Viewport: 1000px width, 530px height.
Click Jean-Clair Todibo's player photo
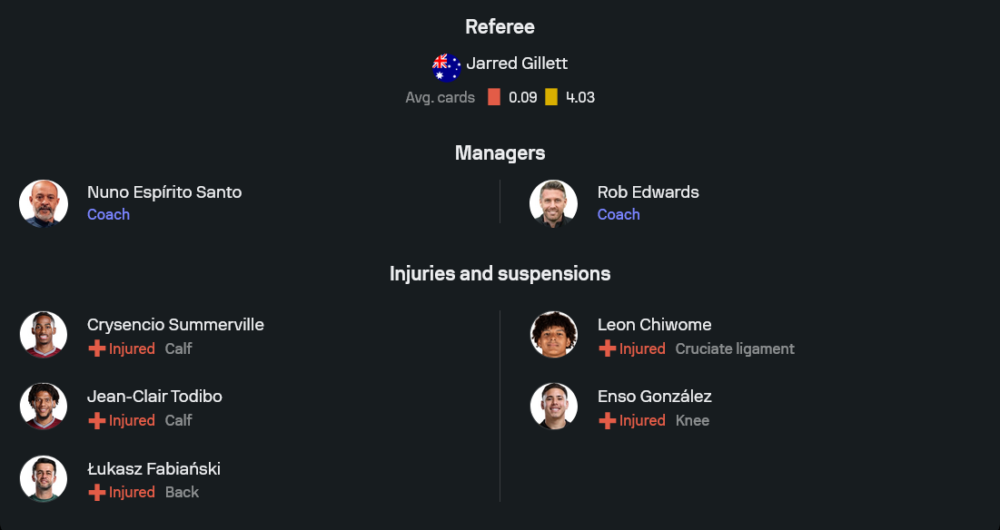point(43,407)
